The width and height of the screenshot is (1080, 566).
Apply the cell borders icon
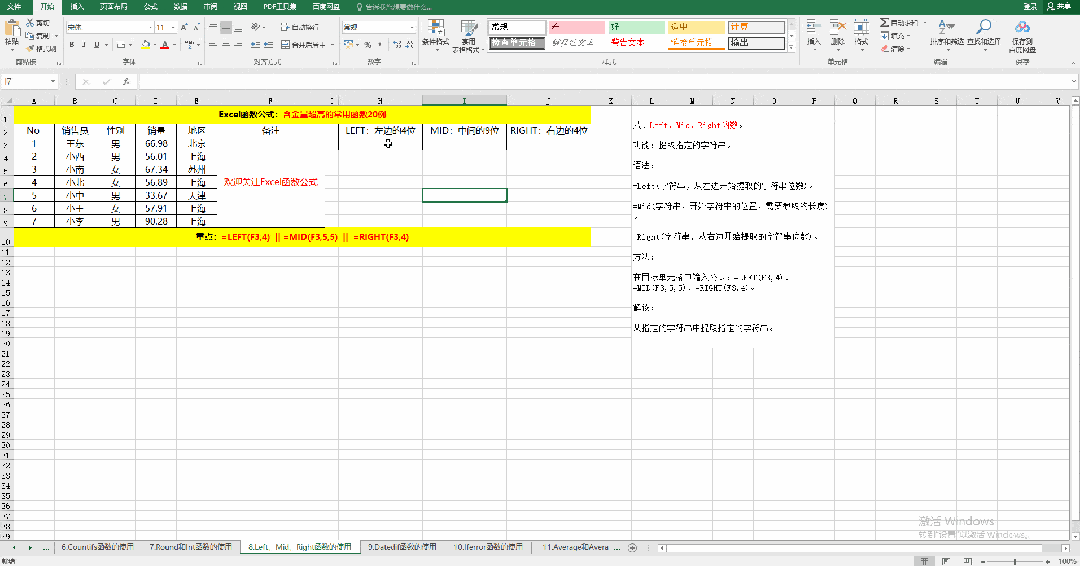pyautogui.click(x=121, y=45)
